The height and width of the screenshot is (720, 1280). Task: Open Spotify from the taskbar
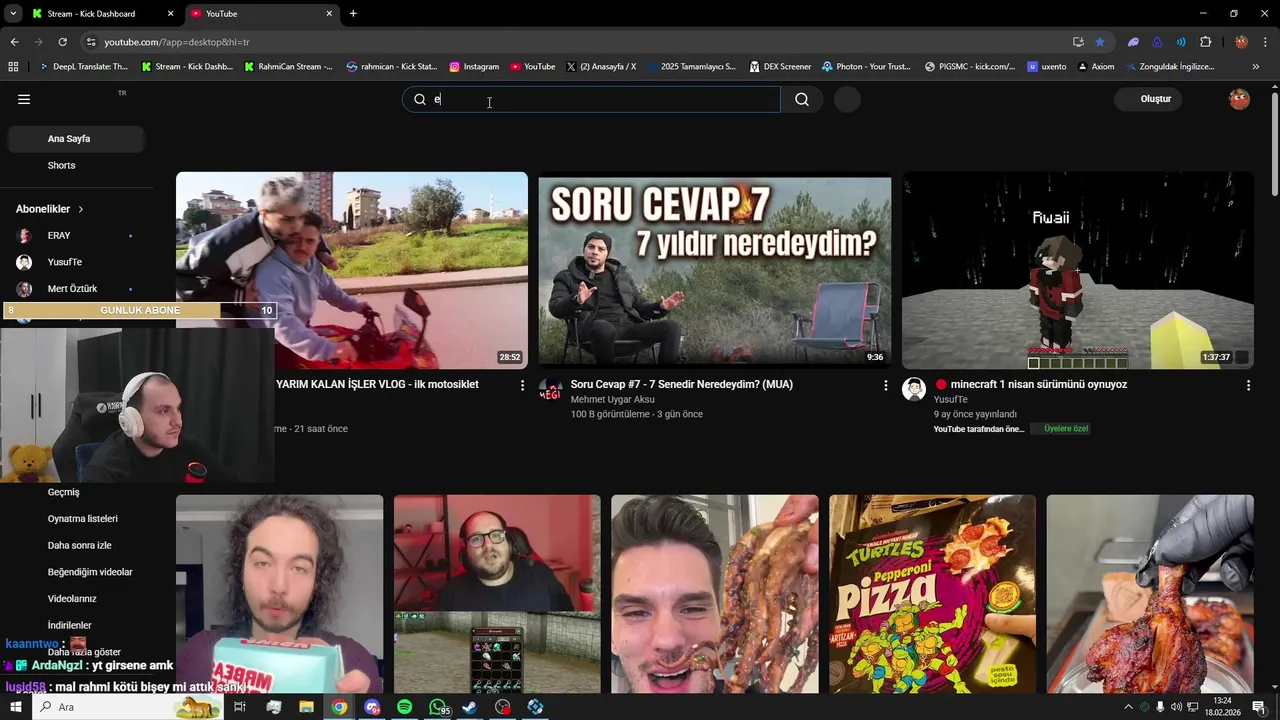[404, 707]
